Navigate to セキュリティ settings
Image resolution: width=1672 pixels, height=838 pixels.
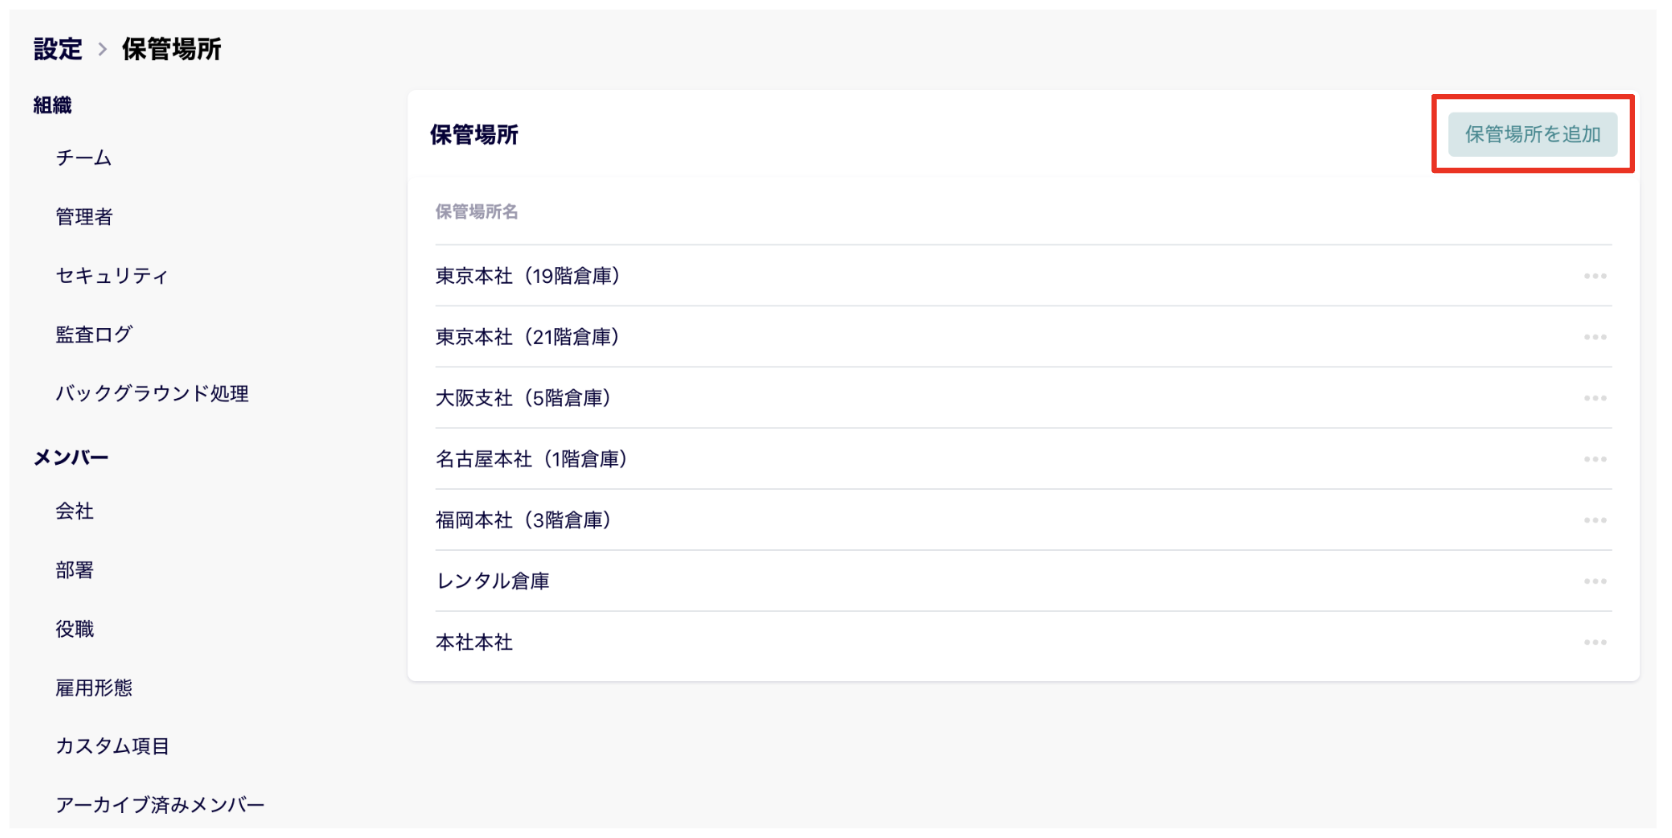(x=112, y=276)
